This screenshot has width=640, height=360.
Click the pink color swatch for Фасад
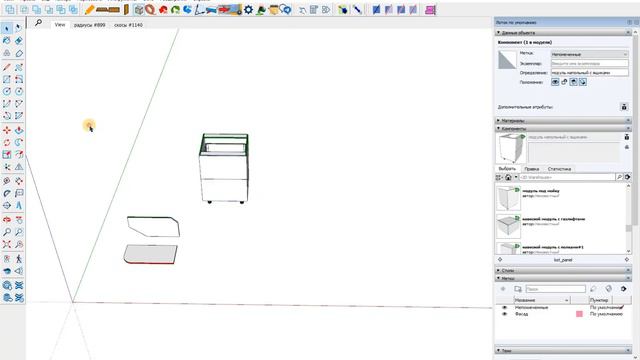point(579,314)
